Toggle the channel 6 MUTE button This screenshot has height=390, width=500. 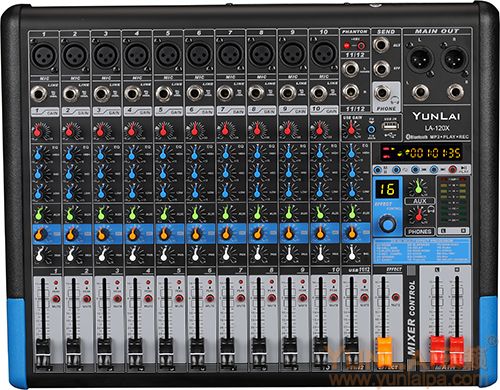coord(210,298)
